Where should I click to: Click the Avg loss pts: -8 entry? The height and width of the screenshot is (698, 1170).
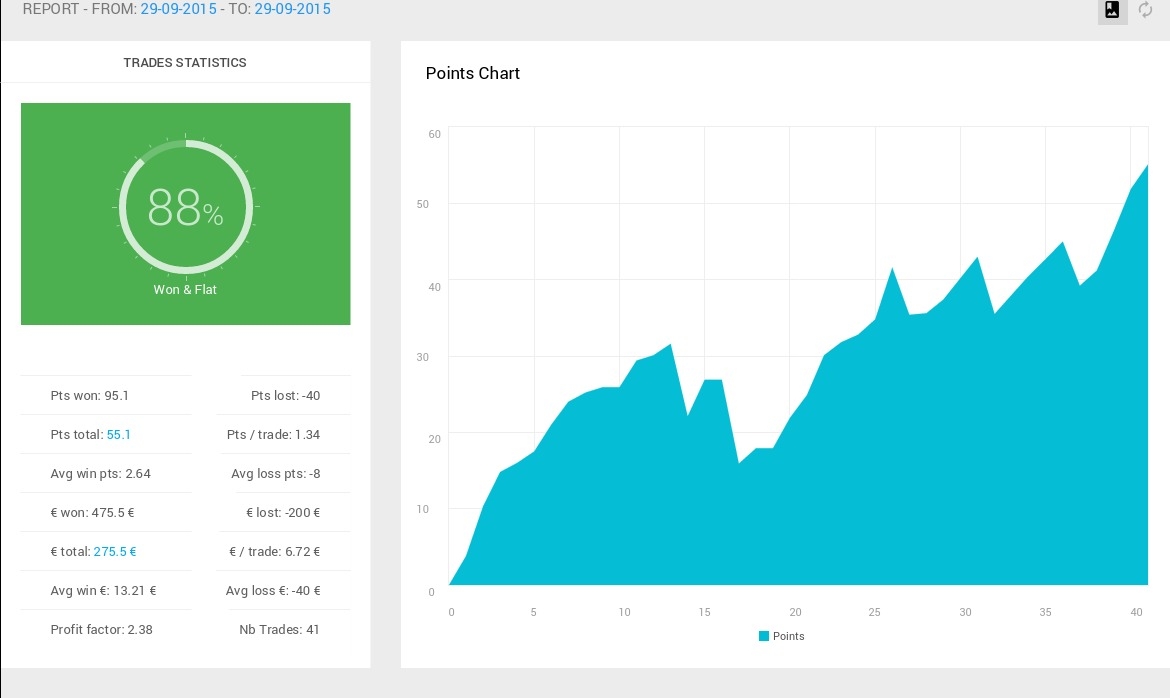pos(275,473)
